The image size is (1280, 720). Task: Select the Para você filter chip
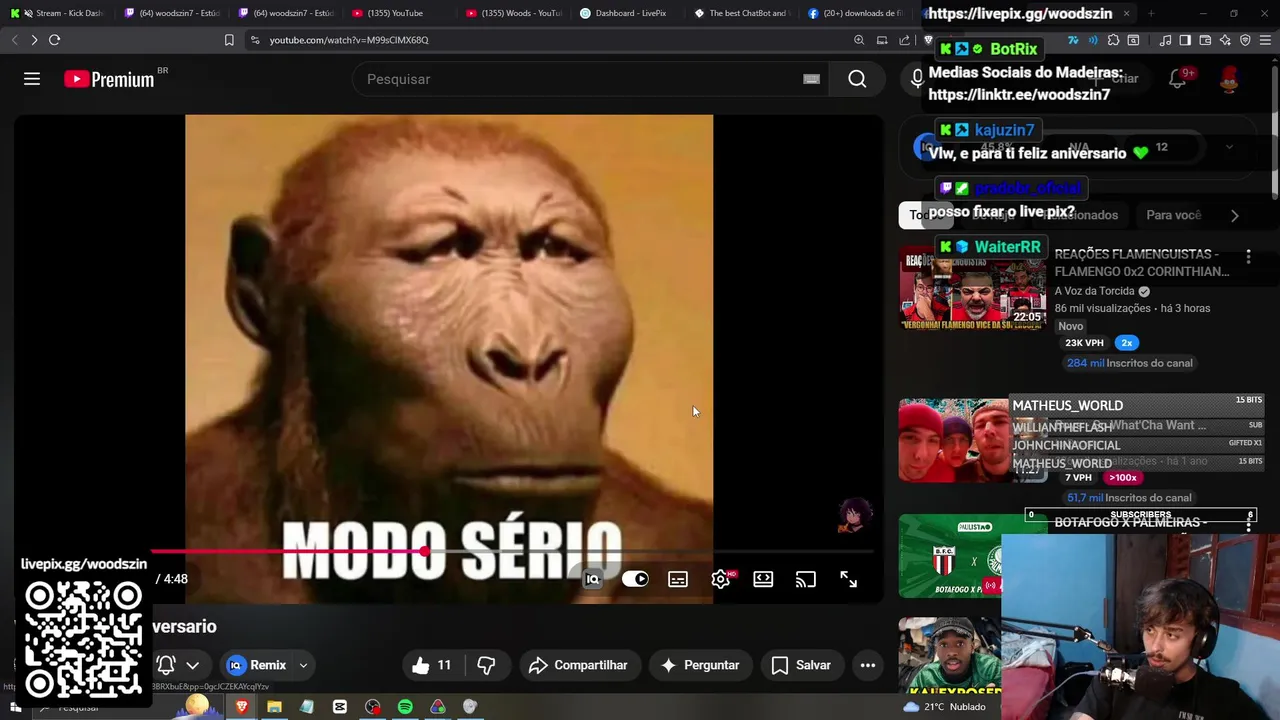point(1173,215)
